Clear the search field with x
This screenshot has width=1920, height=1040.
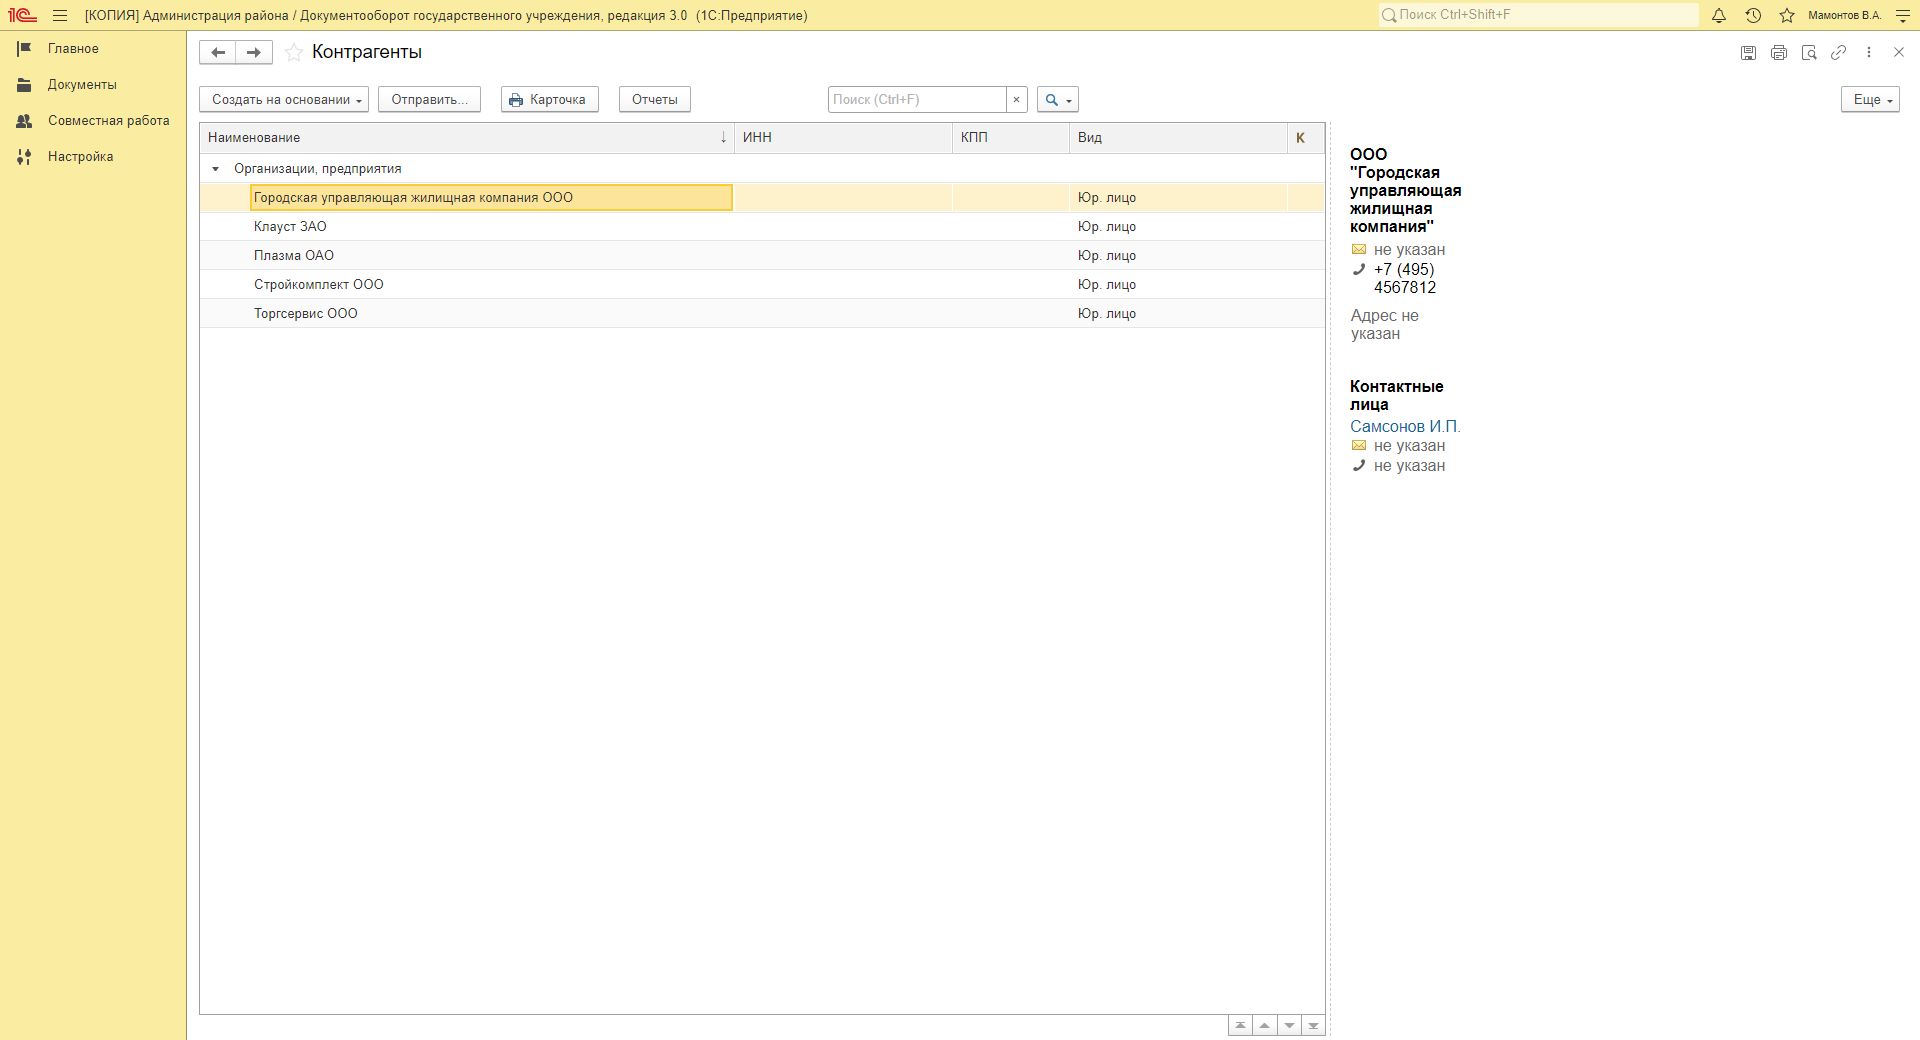click(x=1016, y=99)
